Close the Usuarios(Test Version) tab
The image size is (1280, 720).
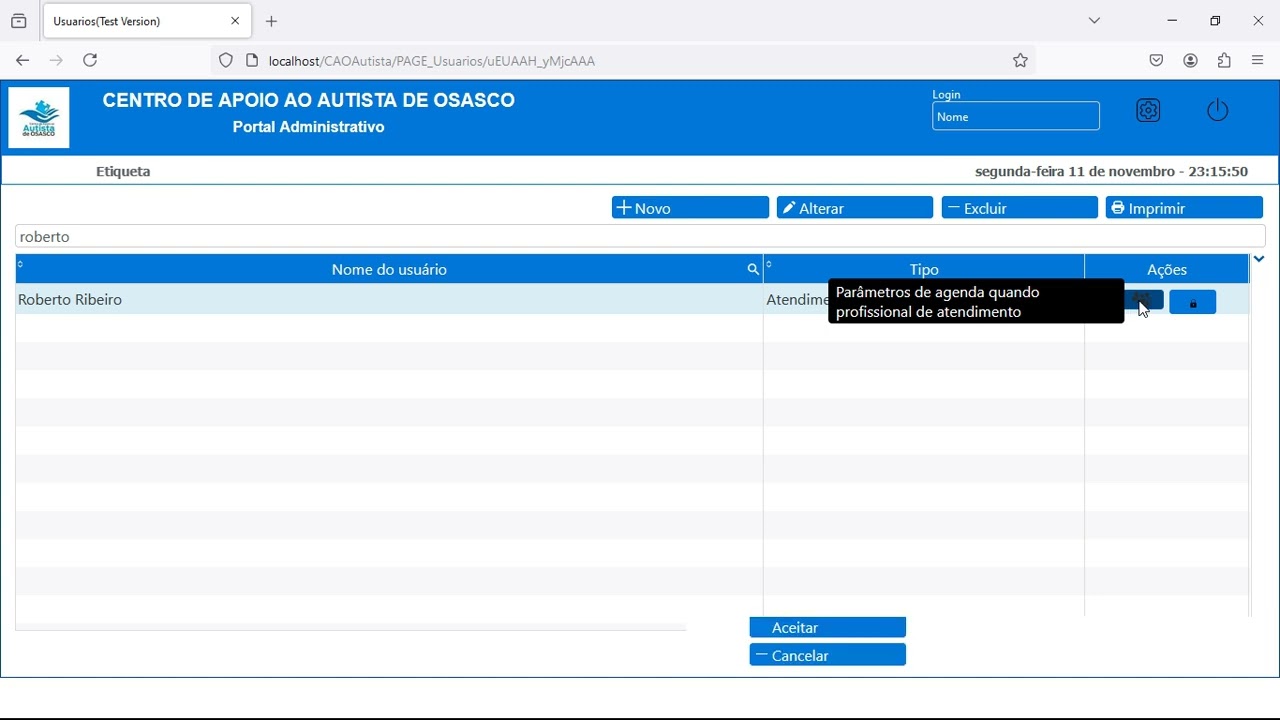(235, 21)
